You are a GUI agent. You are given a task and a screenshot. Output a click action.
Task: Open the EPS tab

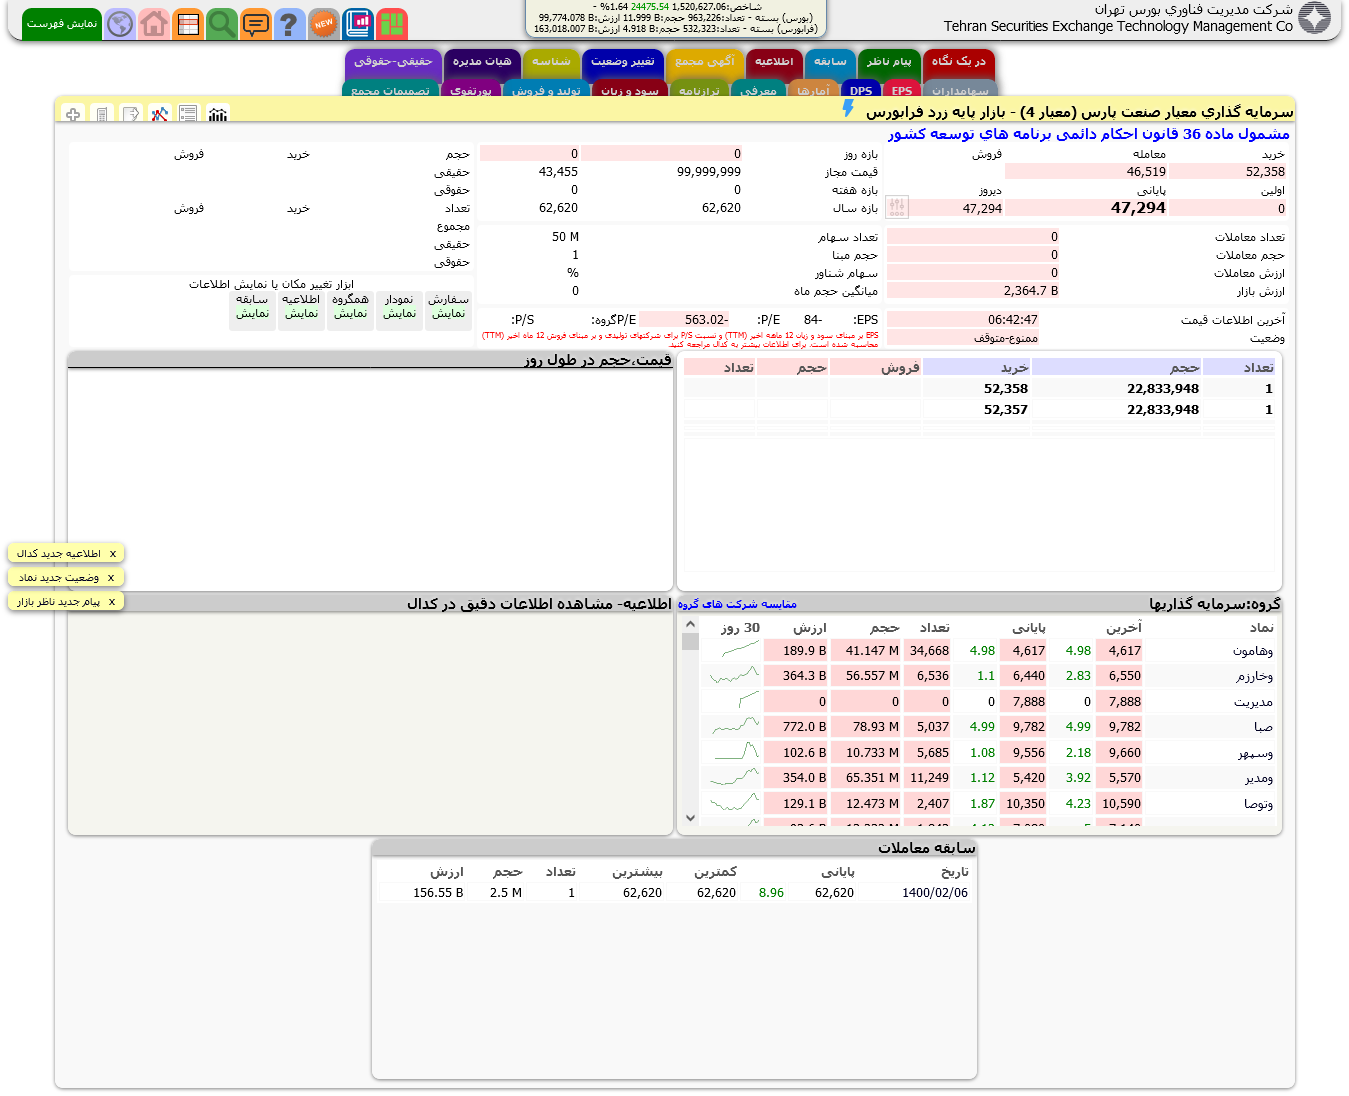tap(902, 90)
